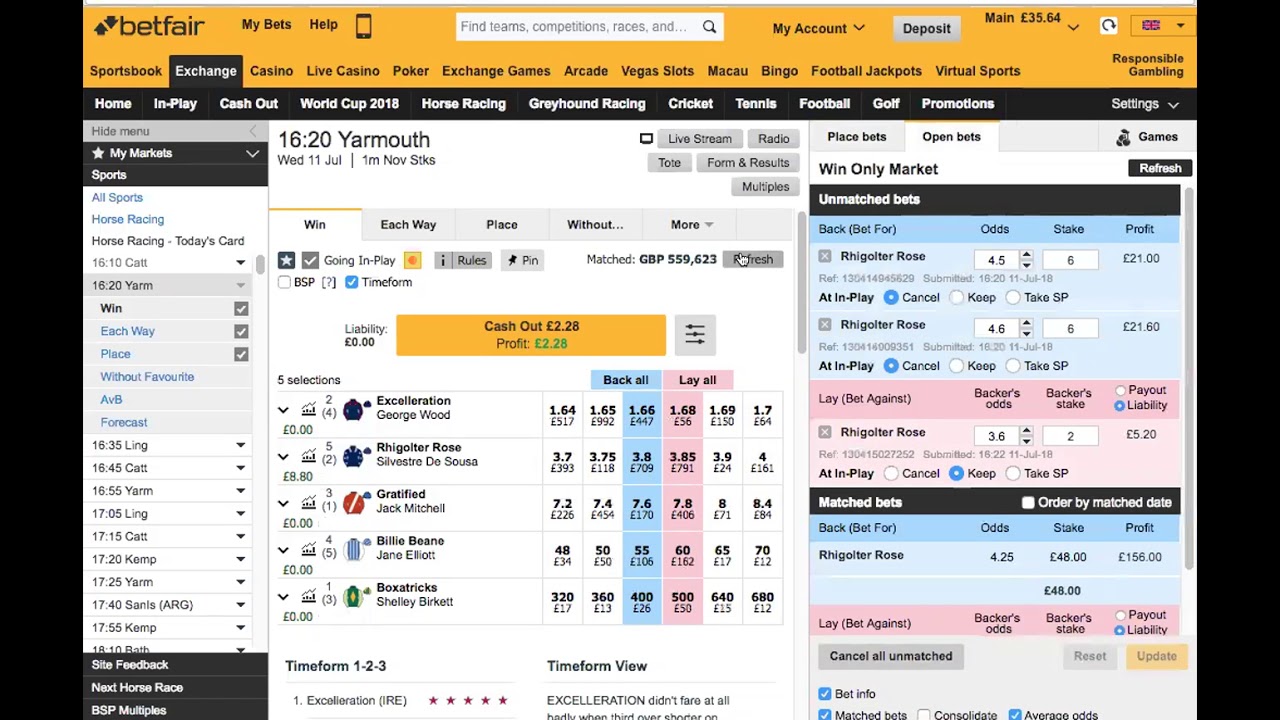Image resolution: width=1280 pixels, height=720 pixels.
Task: Open the More markets dropdown
Action: [x=692, y=225]
